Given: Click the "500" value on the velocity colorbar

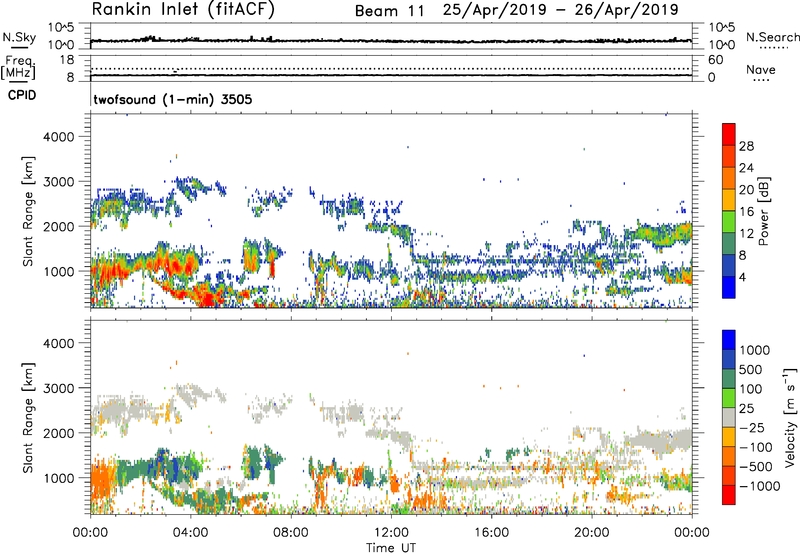Looking at the screenshot, I should pyautogui.click(x=750, y=370).
